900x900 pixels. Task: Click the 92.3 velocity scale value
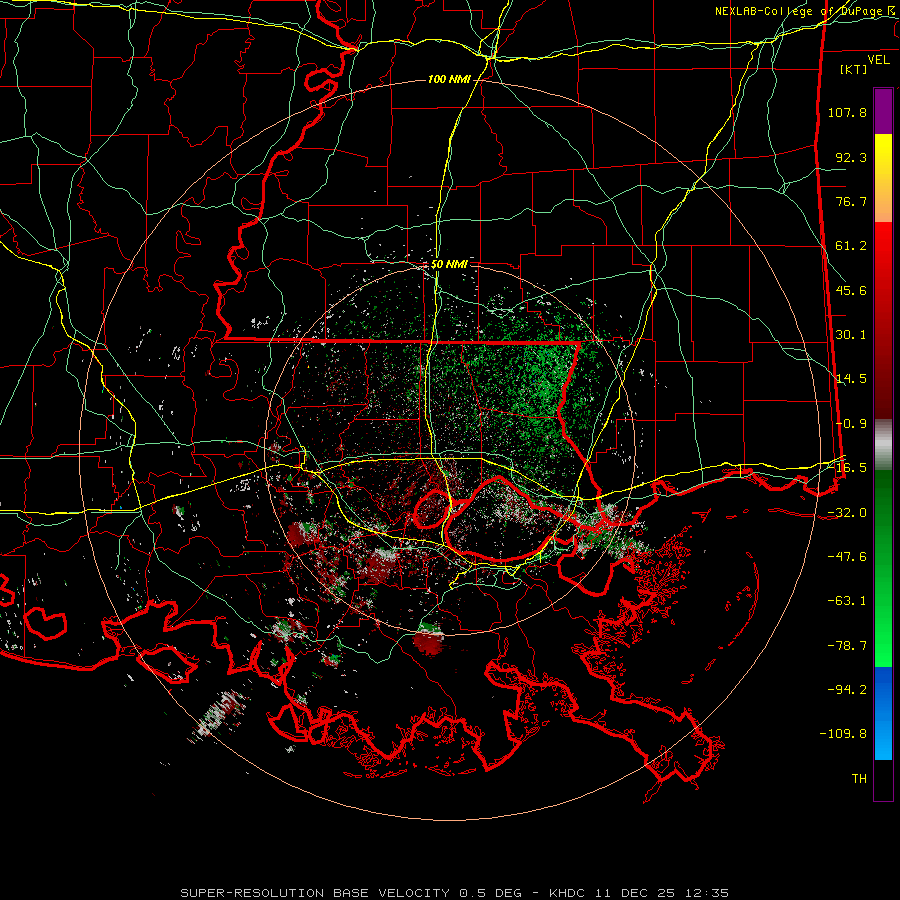851,157
